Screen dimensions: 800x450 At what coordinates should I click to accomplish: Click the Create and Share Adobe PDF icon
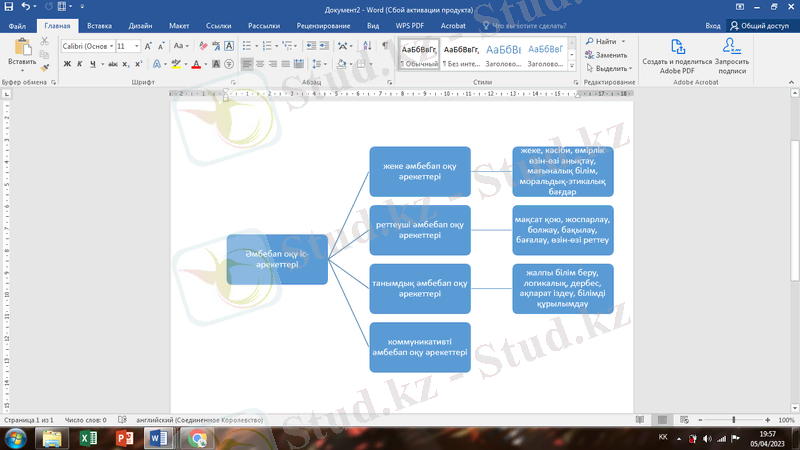pyautogui.click(x=677, y=46)
